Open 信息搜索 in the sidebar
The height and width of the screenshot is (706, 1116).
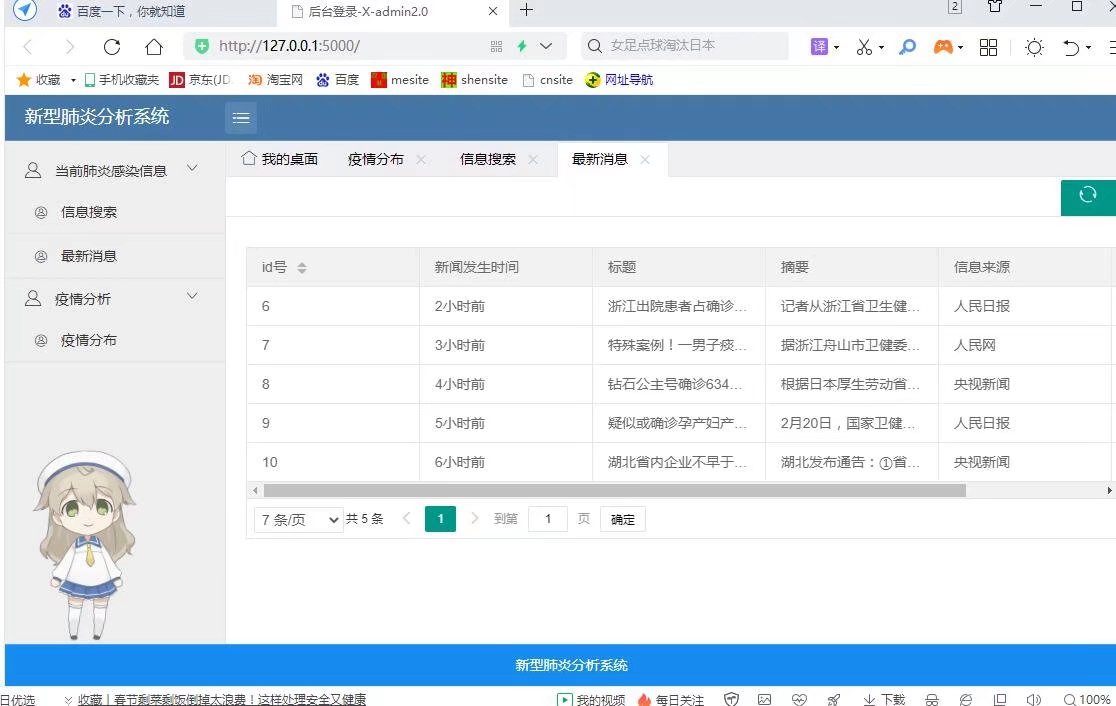click(x=88, y=212)
